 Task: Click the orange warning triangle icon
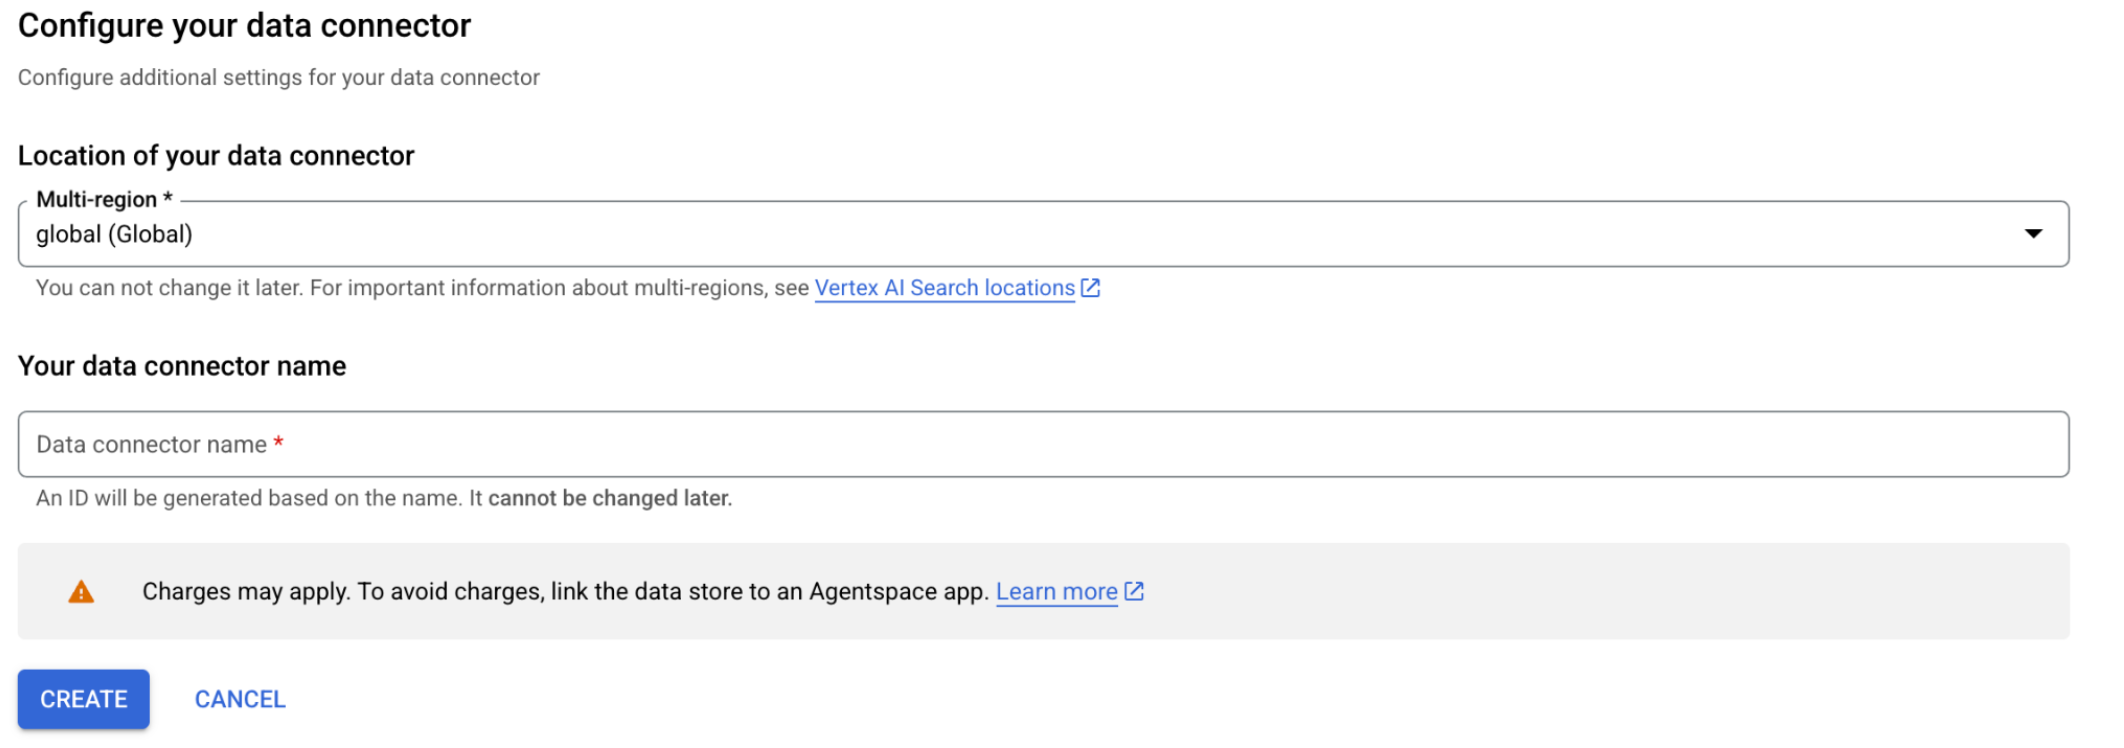pos(81,592)
